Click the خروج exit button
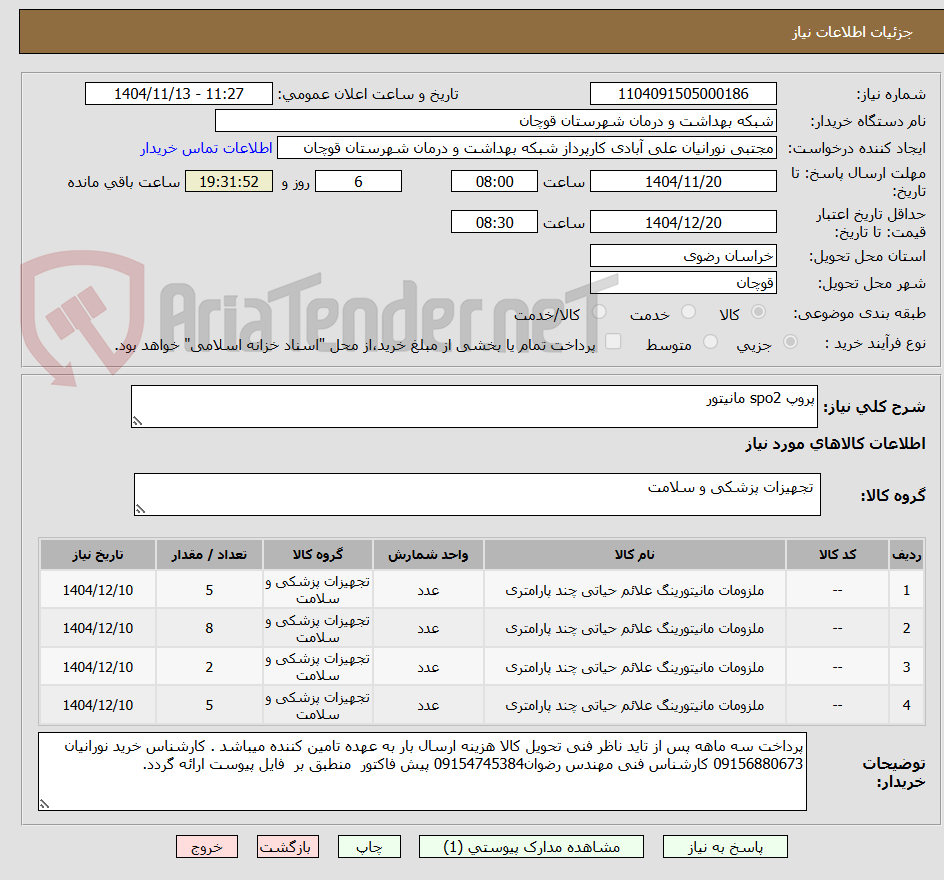Viewport: 944px width, 880px height. point(206,847)
